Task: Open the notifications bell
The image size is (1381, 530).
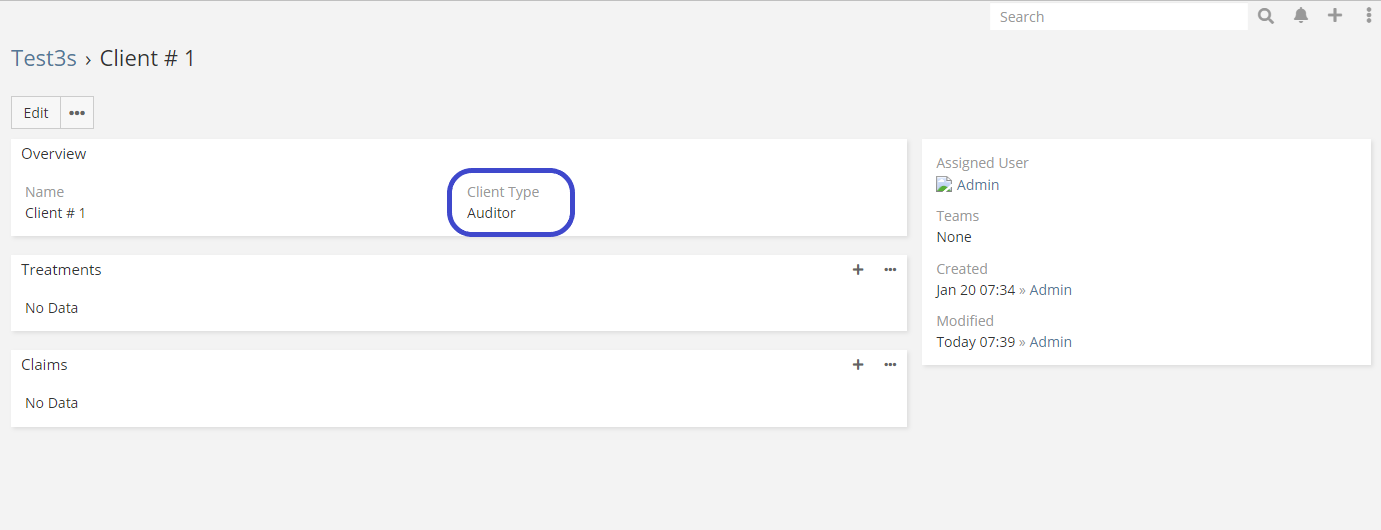Action: [x=1301, y=16]
